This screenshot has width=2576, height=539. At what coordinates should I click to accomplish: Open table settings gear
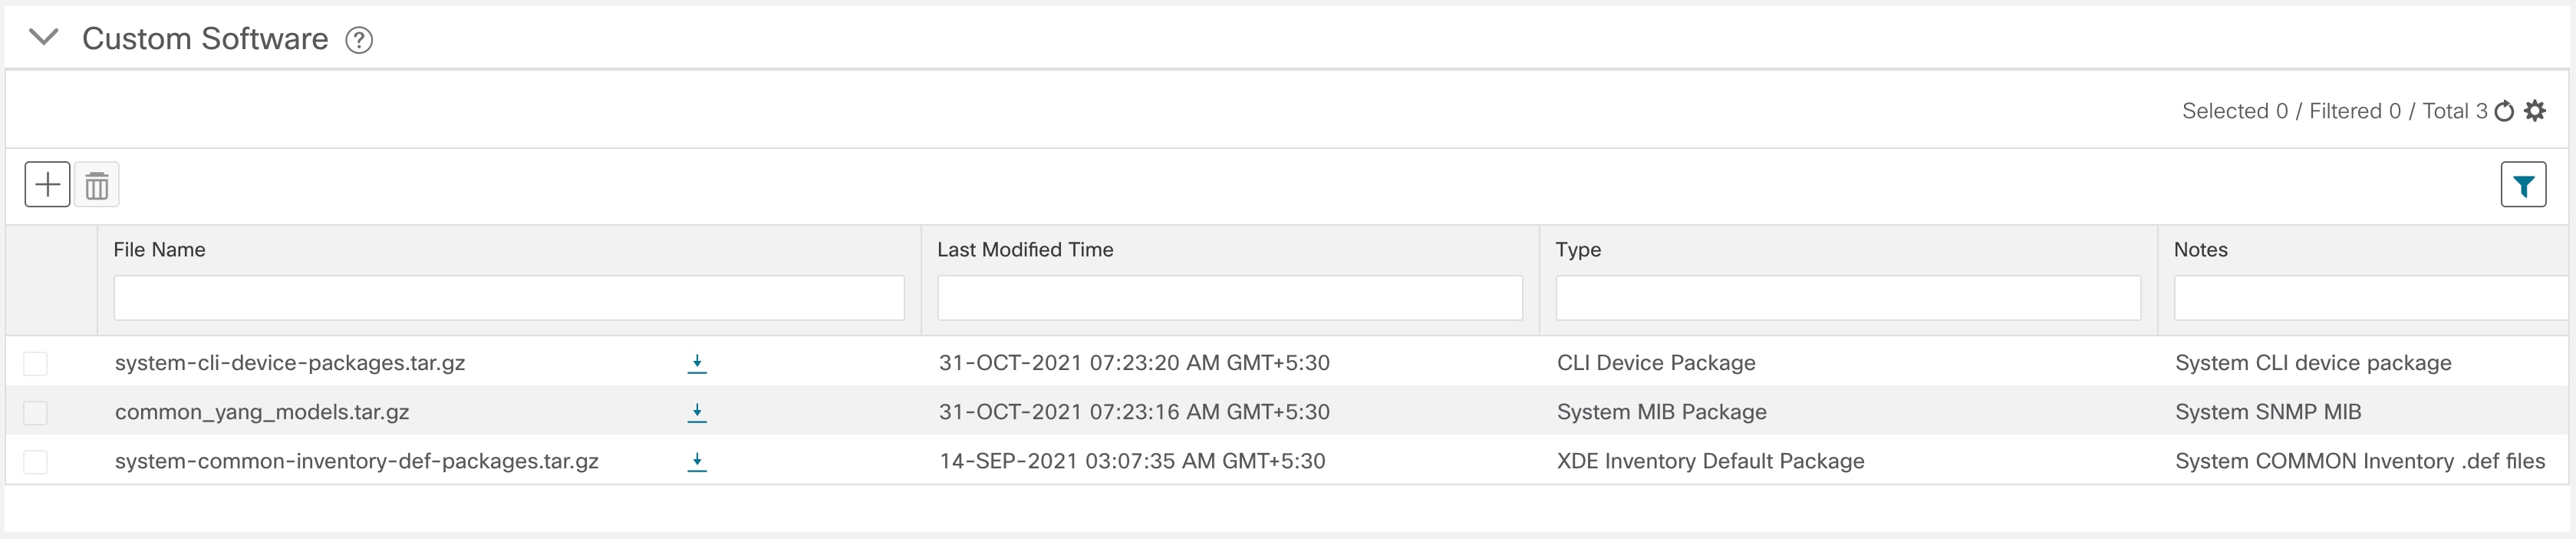click(2535, 111)
